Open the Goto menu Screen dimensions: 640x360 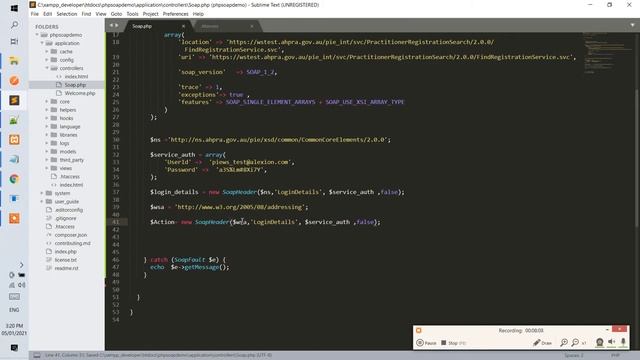[116, 14]
